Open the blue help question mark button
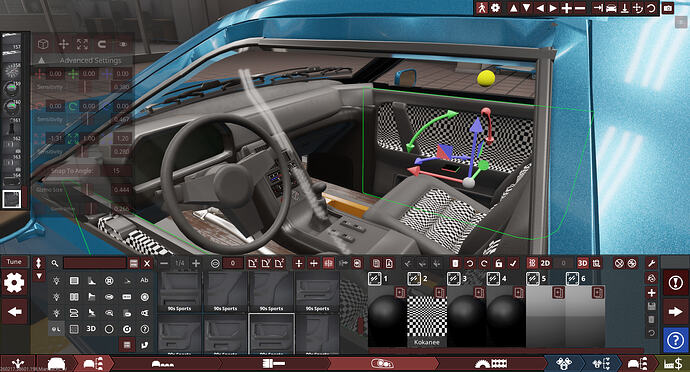The width and height of the screenshot is (690, 372). click(675, 340)
